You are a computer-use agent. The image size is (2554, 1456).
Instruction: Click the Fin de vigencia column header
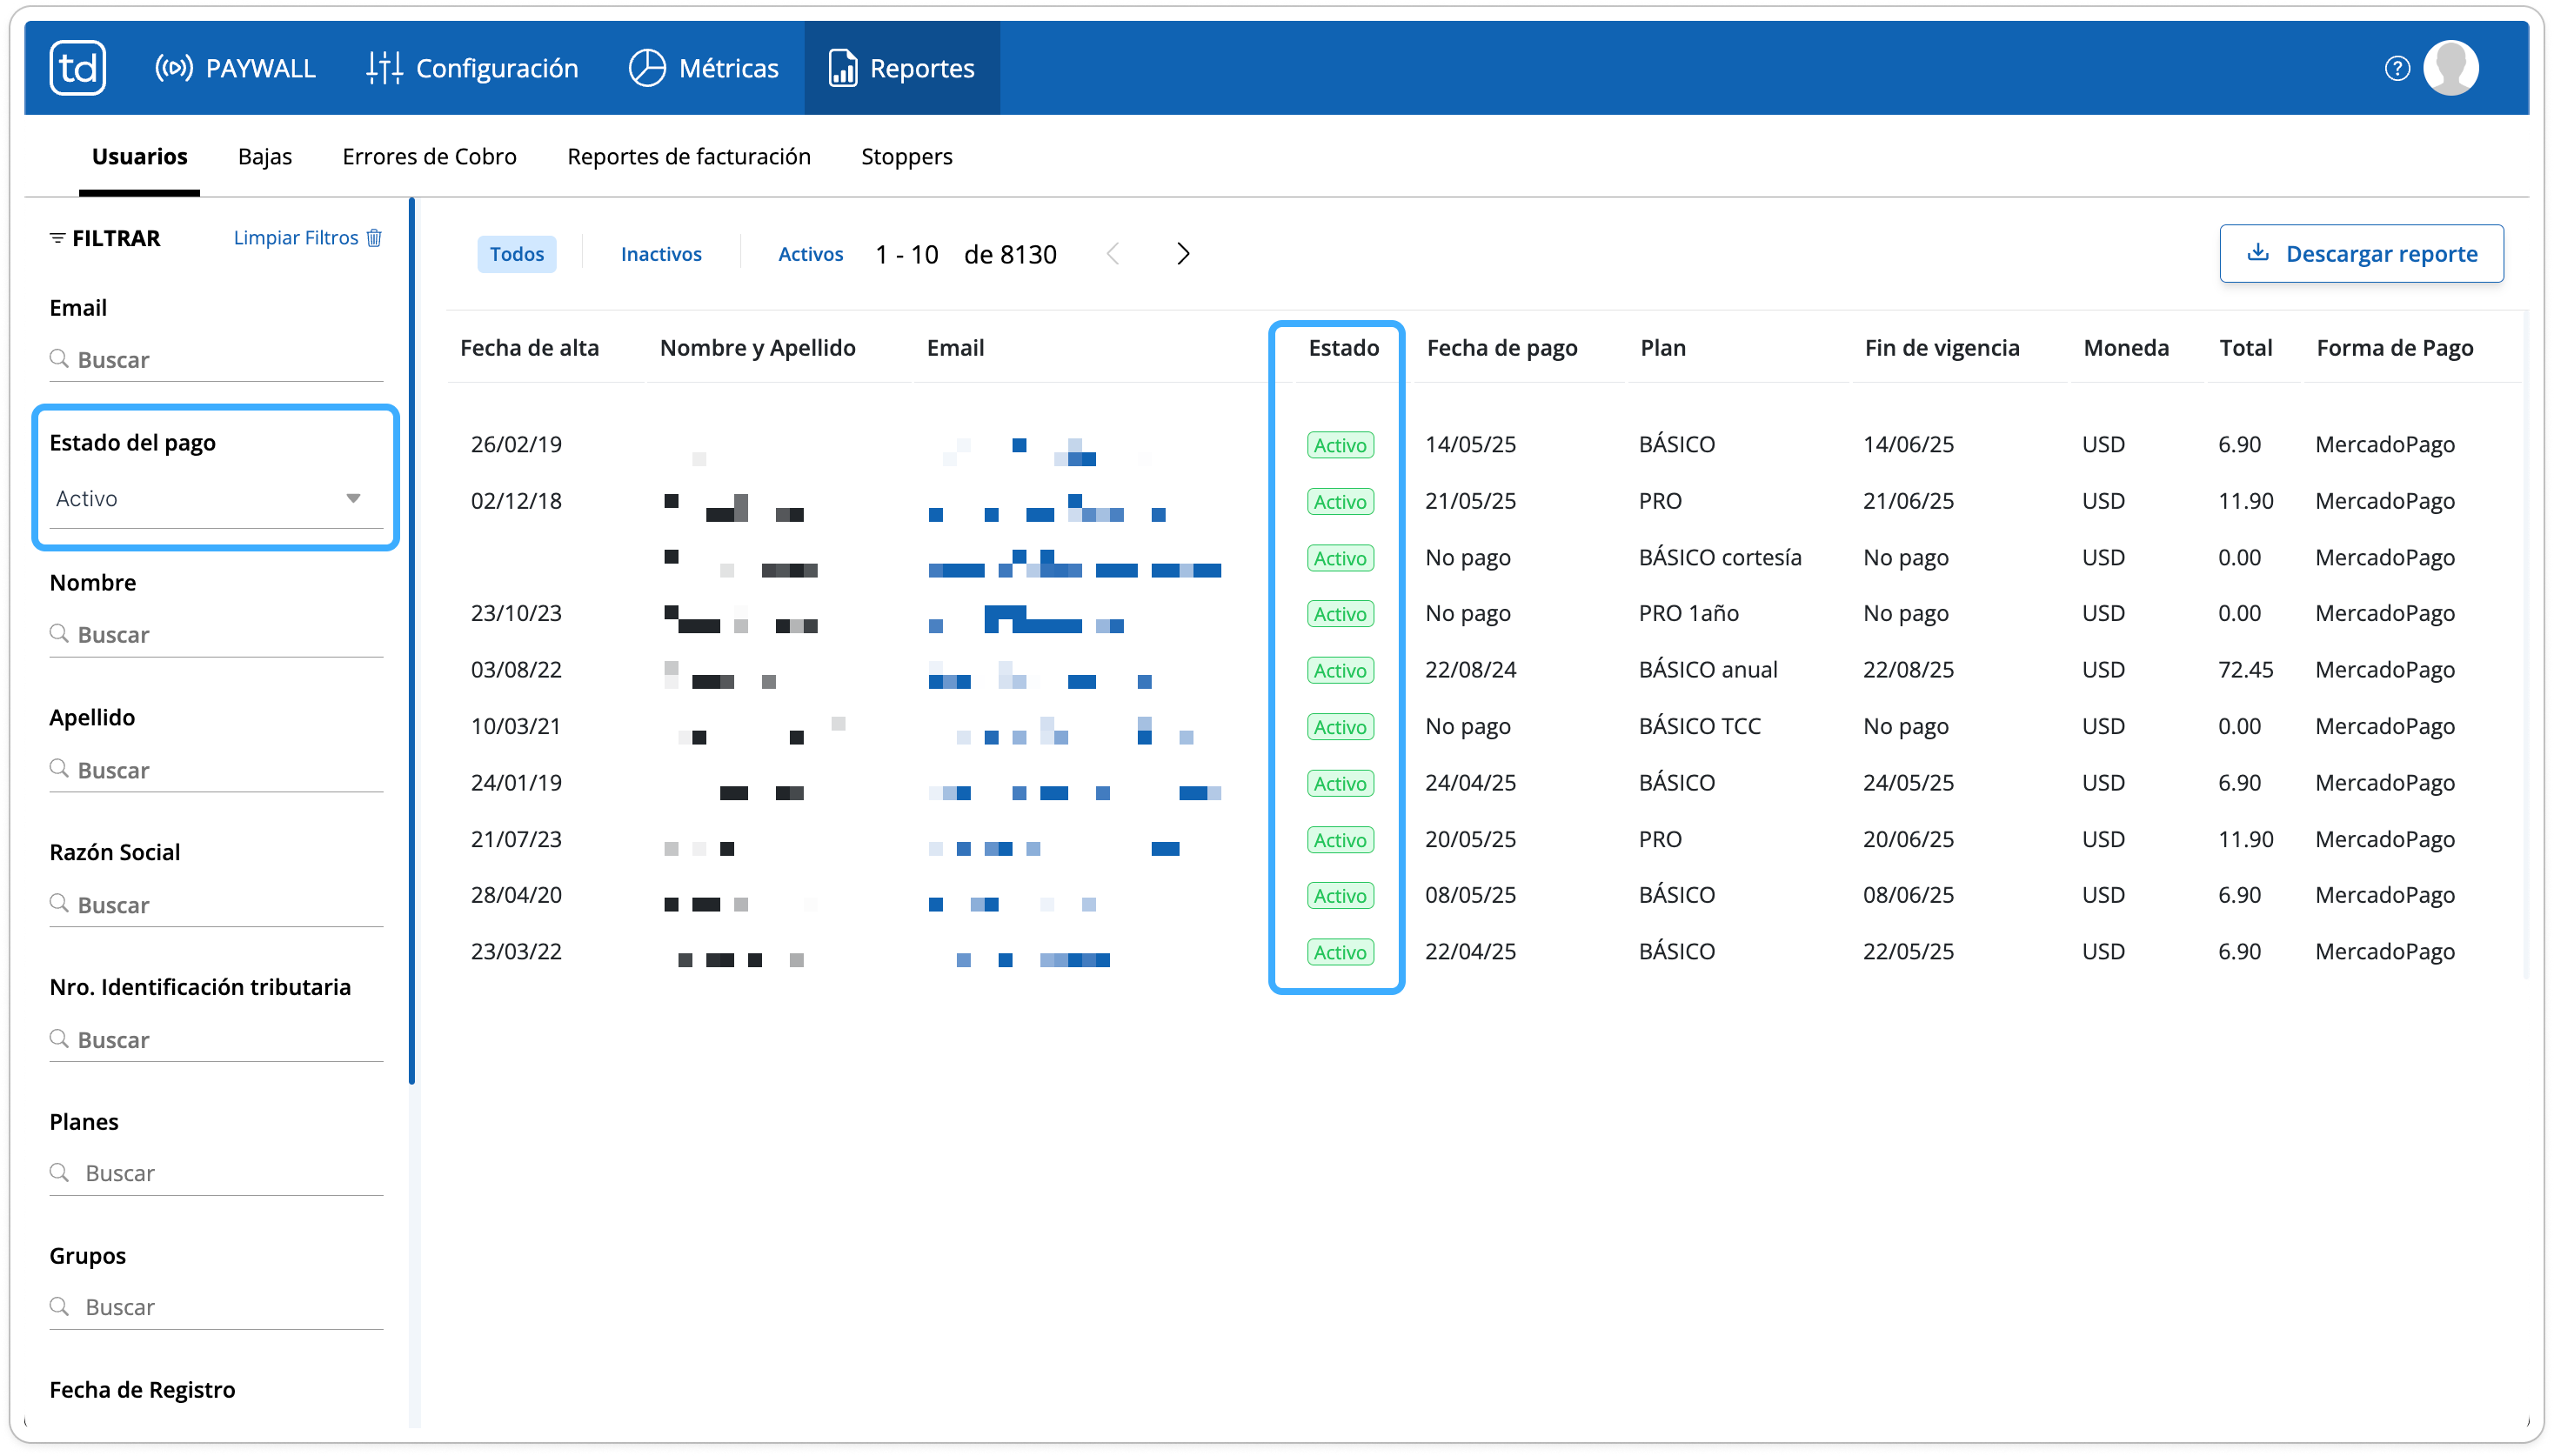click(x=1941, y=347)
